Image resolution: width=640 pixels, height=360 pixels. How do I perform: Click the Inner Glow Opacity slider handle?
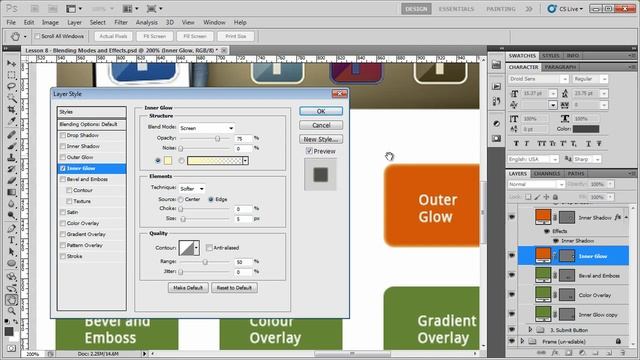[x=218, y=139]
